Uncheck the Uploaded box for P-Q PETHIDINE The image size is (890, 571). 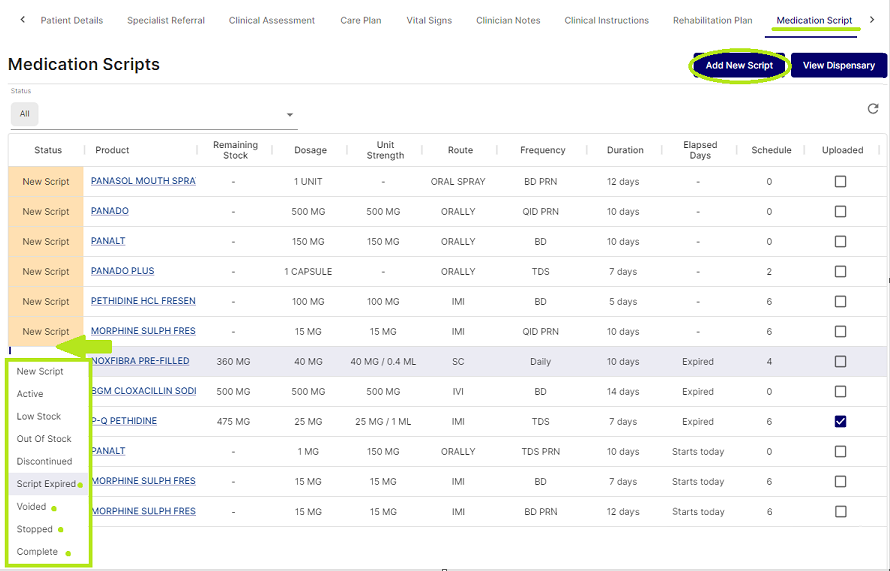(x=840, y=422)
